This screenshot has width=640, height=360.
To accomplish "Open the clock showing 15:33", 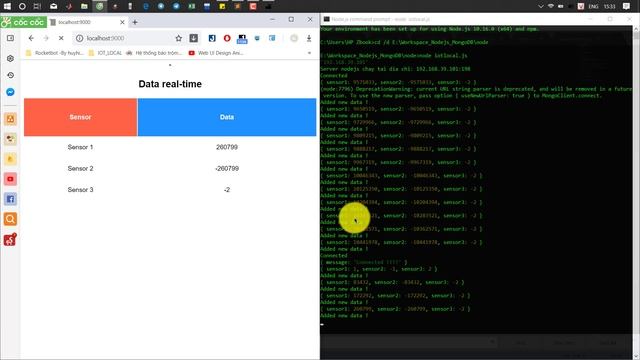I will pos(609,6).
